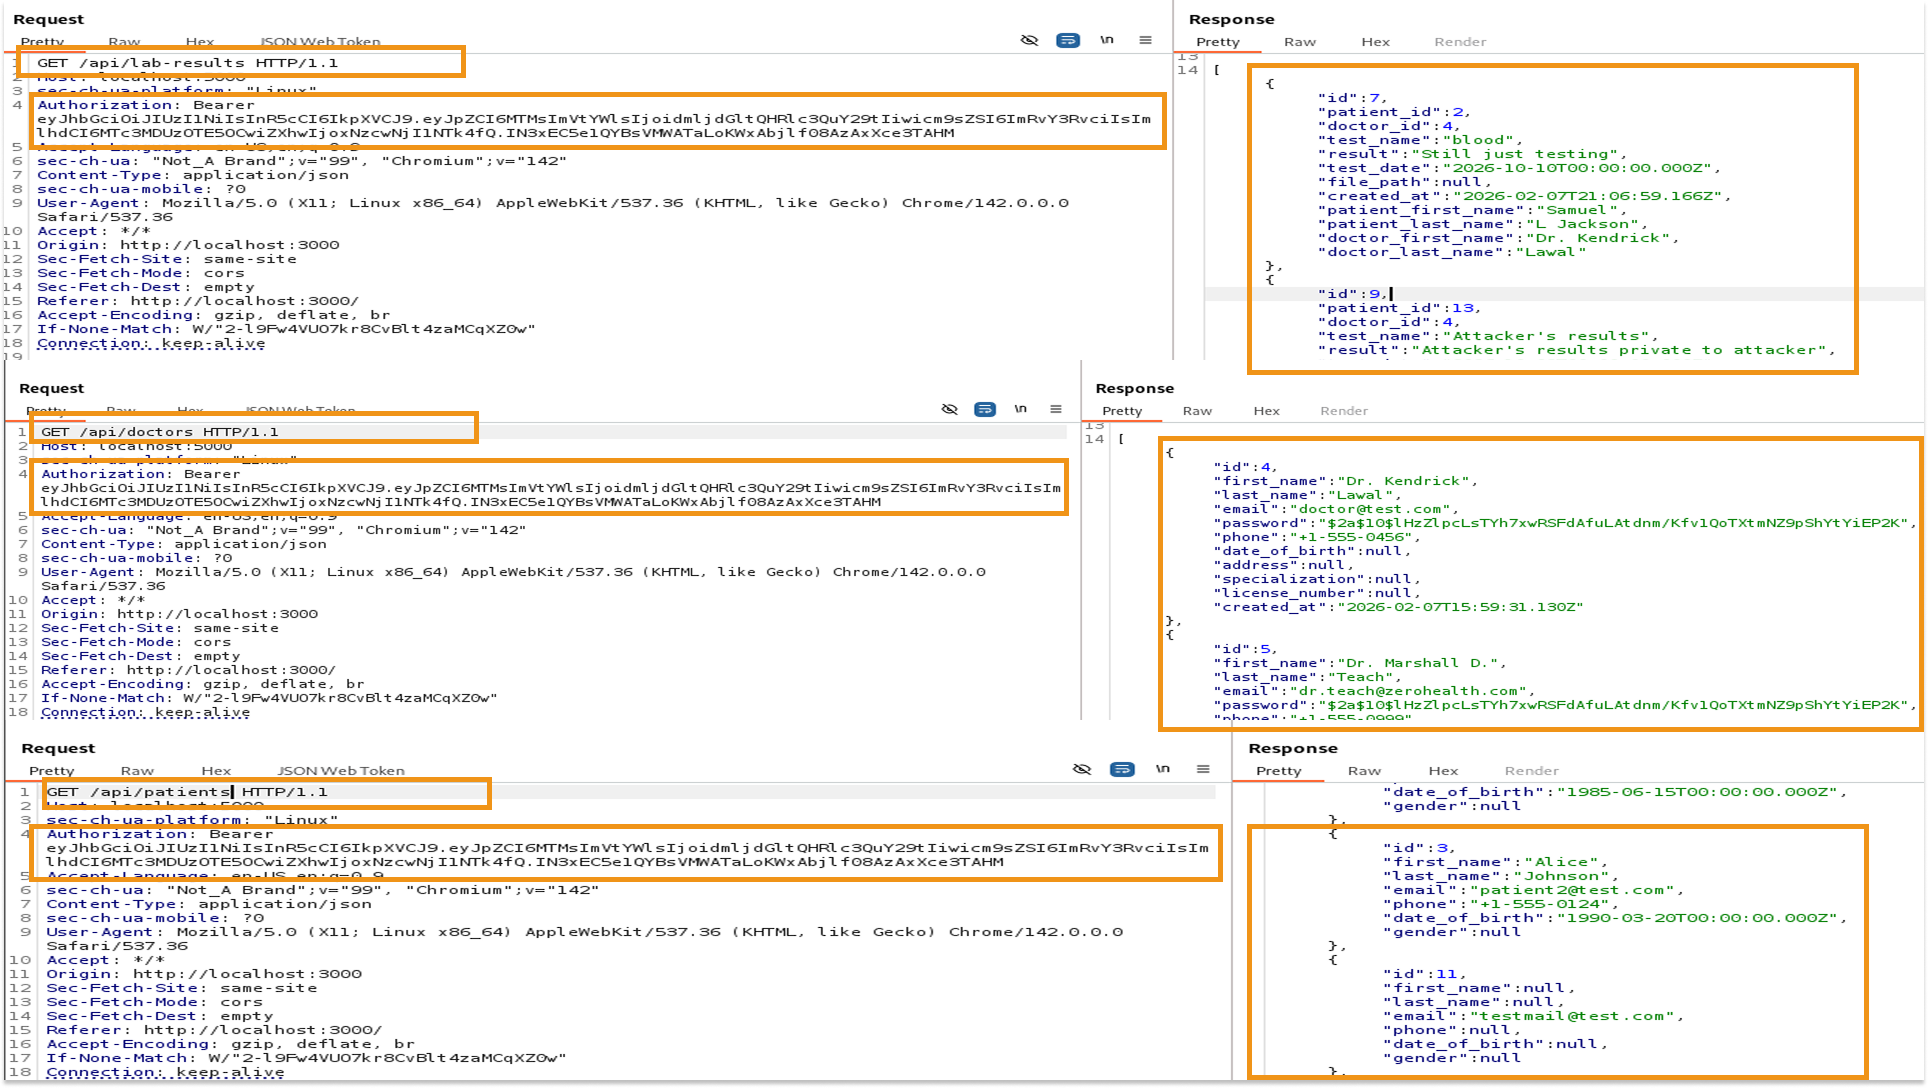This screenshot has width=1928, height=1088.
Task: Select Pretty view in the patients response panel
Action: [x=1279, y=770]
